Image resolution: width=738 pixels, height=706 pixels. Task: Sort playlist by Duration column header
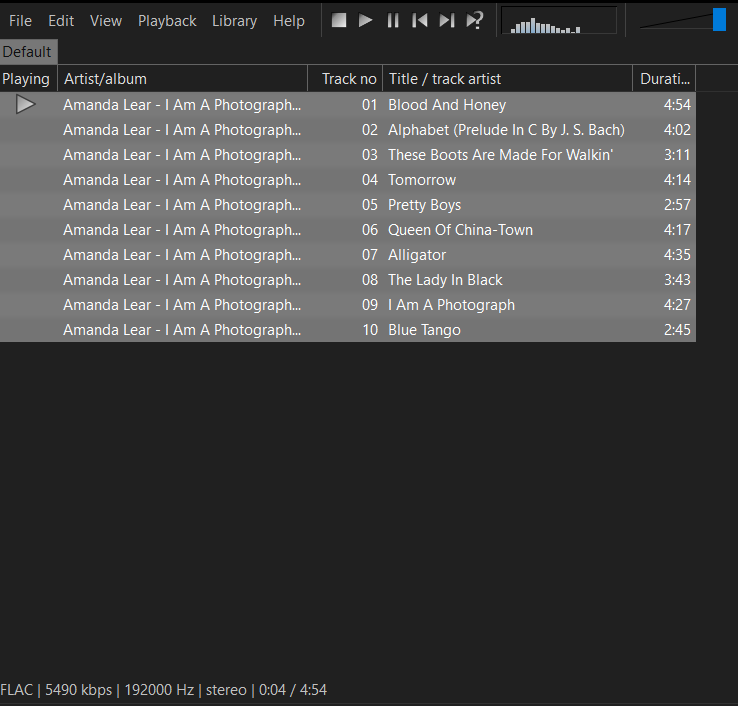(665, 79)
